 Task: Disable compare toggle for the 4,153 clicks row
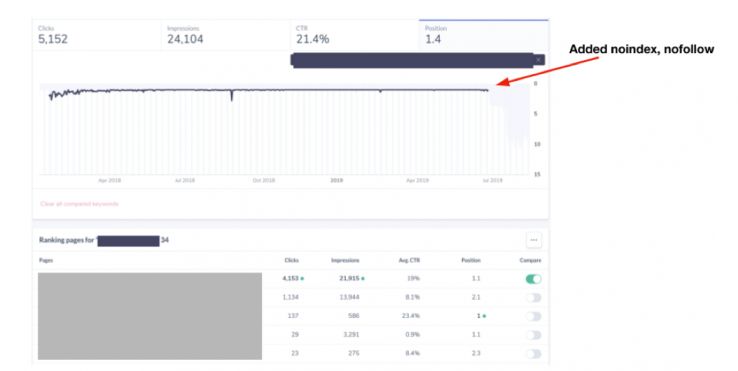(533, 279)
